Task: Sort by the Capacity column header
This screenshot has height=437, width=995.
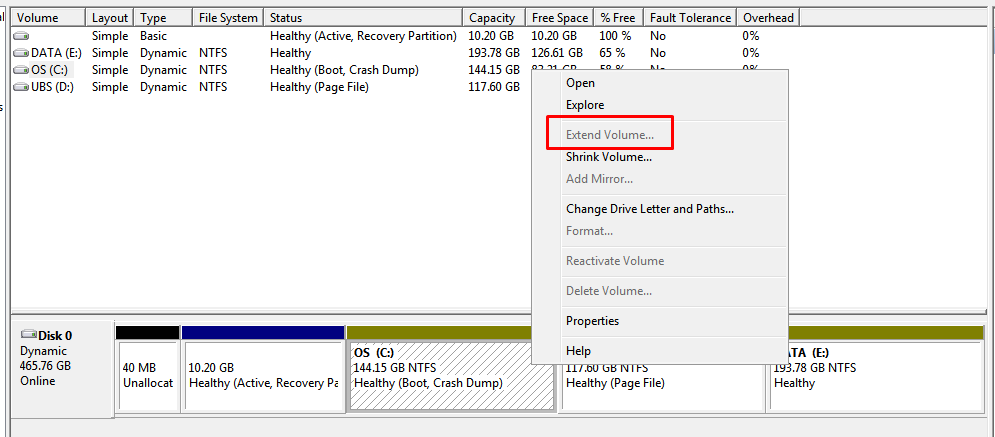Action: coord(492,18)
